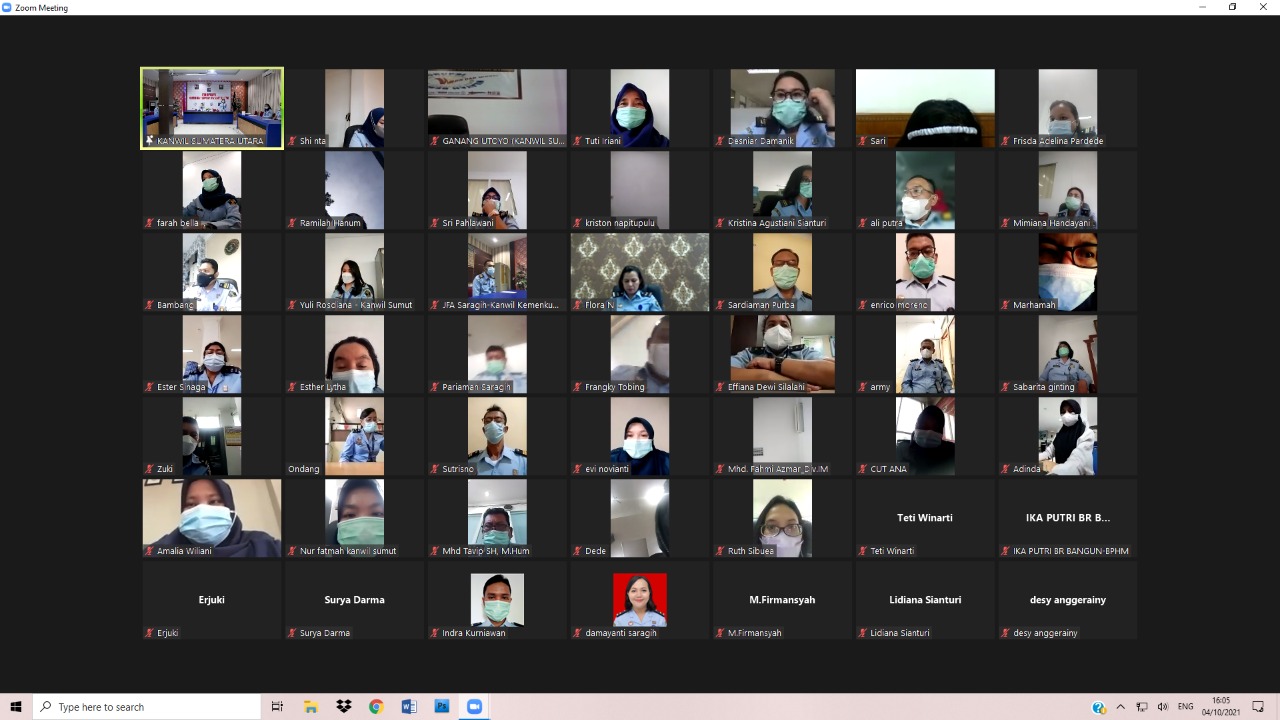
Task: Open Task View on the taskbar
Action: [x=278, y=707]
